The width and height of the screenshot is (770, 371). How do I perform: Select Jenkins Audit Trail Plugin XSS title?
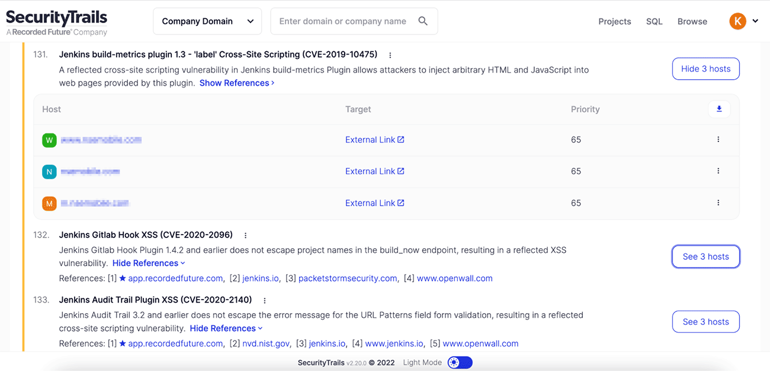coord(155,300)
